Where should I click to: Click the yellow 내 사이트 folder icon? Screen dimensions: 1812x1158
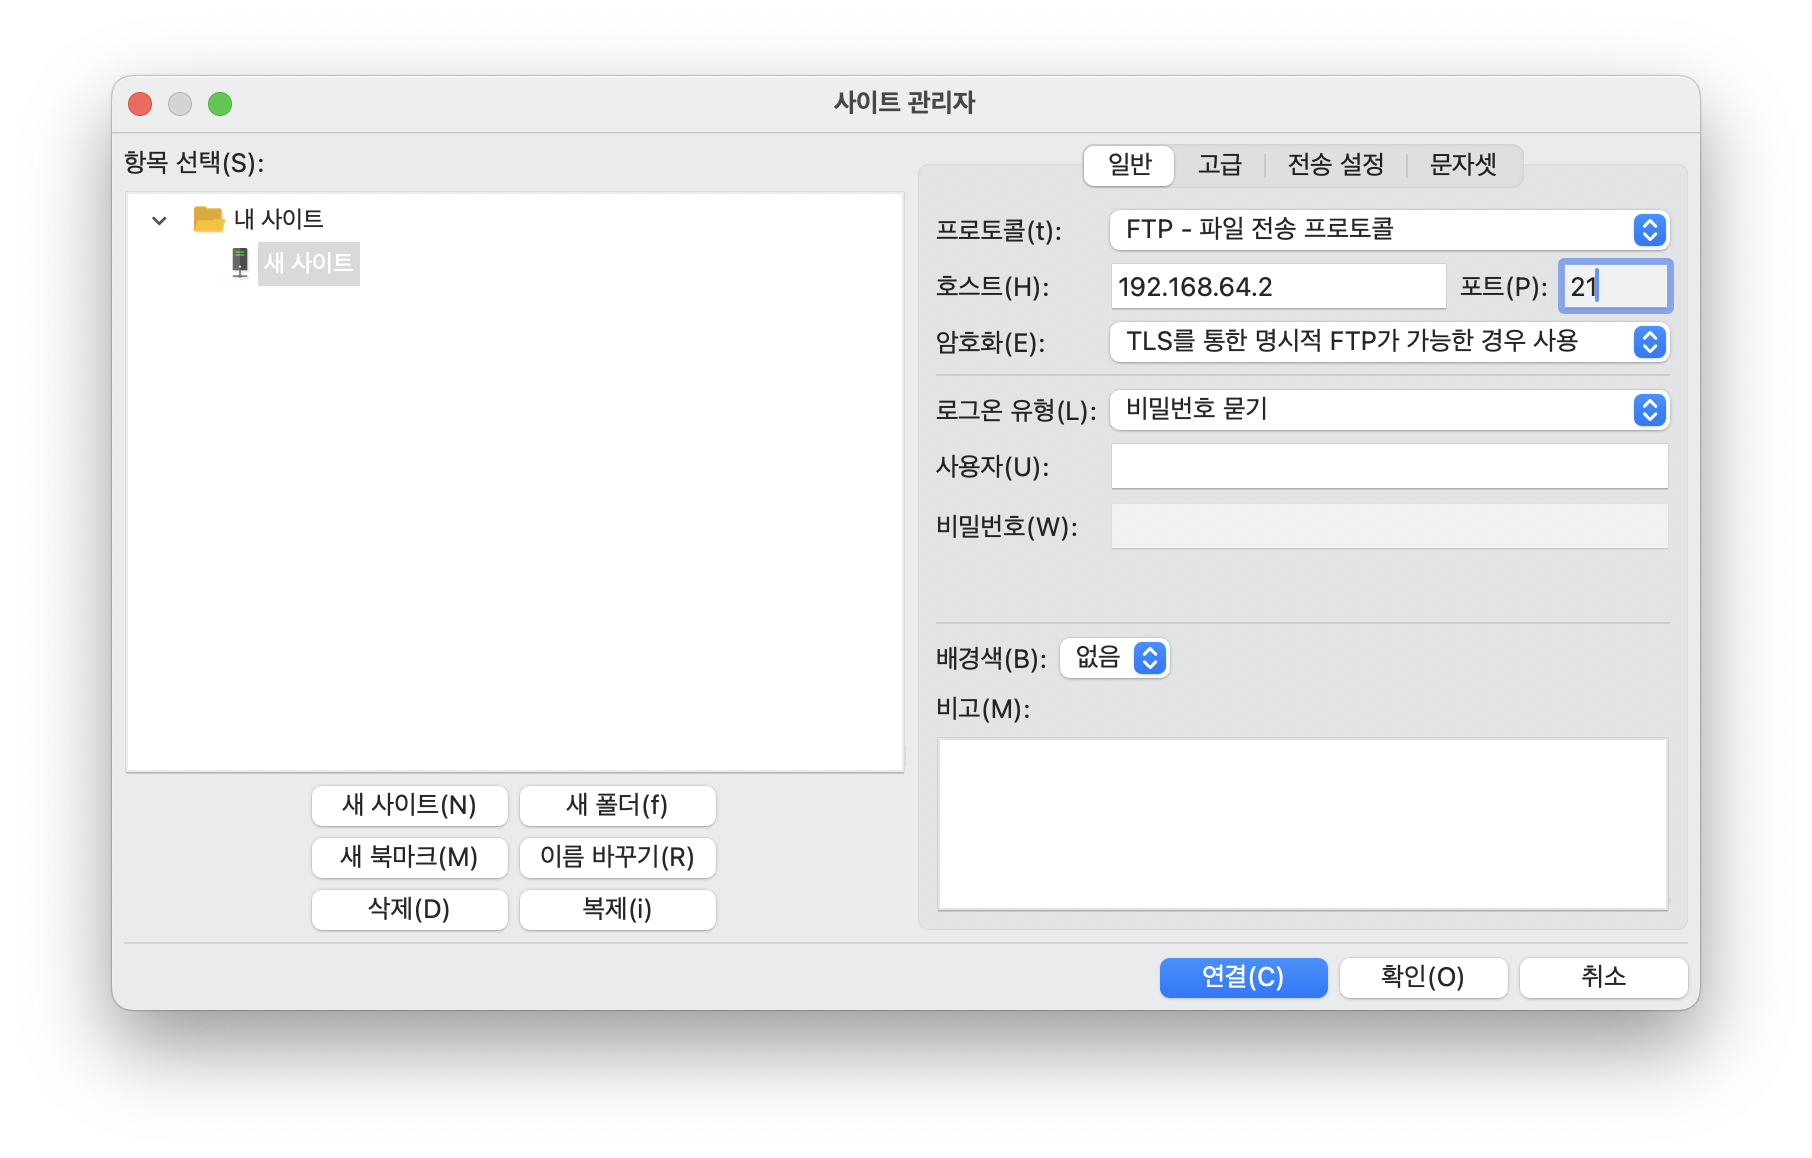pos(208,219)
